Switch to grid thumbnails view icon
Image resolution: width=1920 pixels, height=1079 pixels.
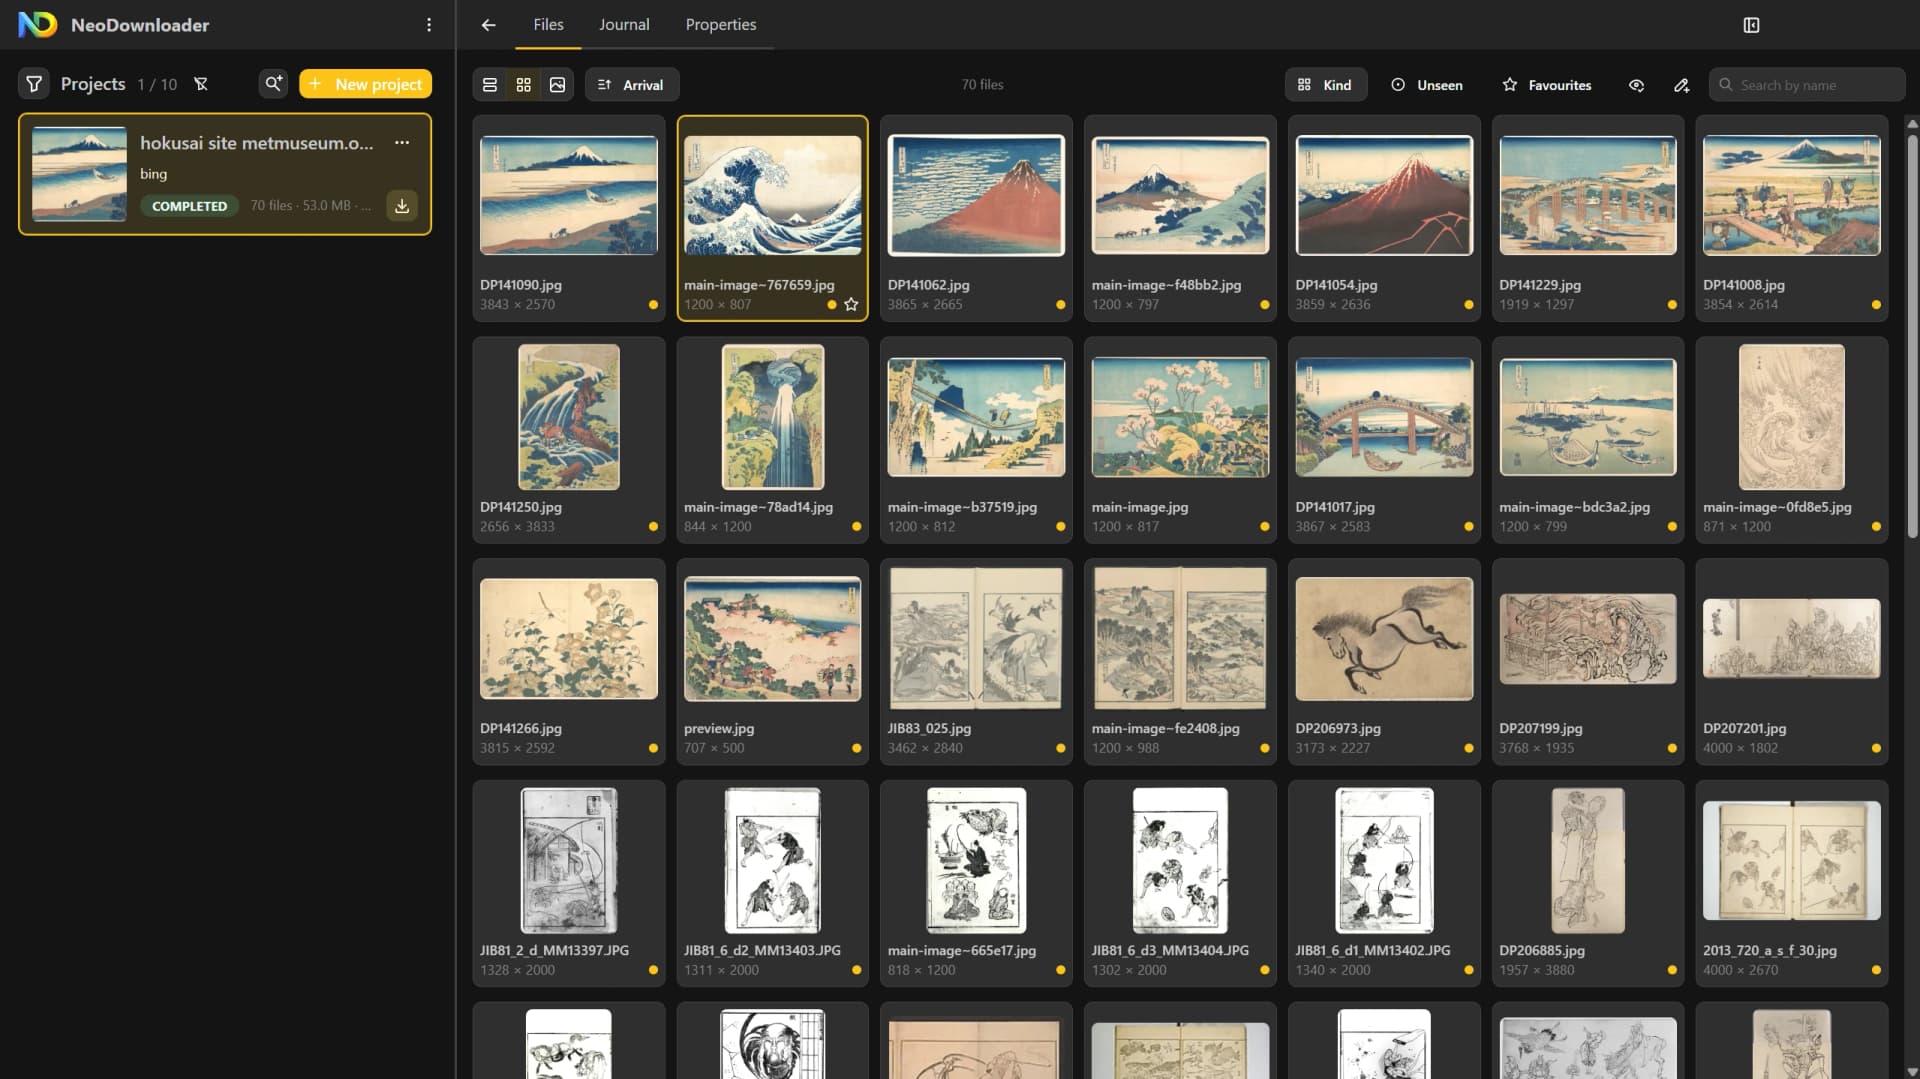pos(524,85)
